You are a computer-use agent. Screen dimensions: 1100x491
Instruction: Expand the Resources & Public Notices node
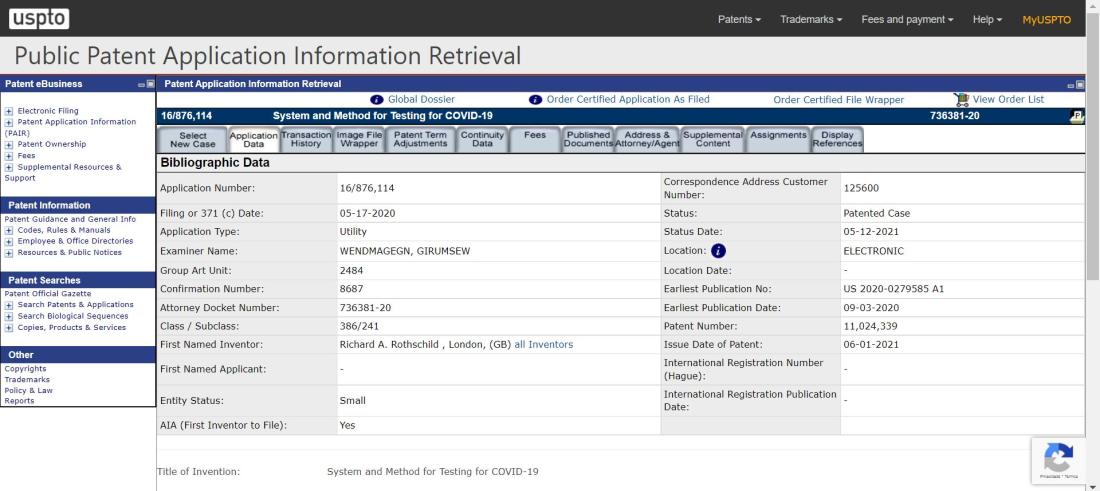(9, 253)
